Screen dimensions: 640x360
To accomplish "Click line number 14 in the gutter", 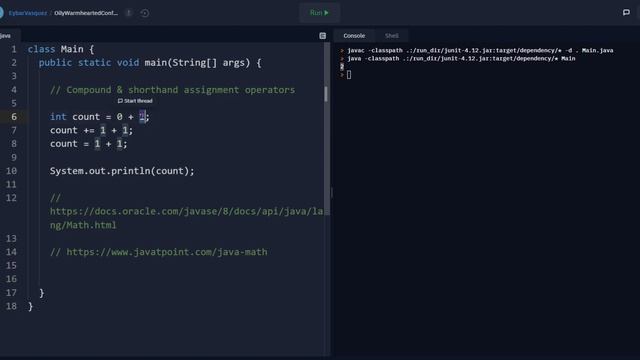I will [11, 252].
